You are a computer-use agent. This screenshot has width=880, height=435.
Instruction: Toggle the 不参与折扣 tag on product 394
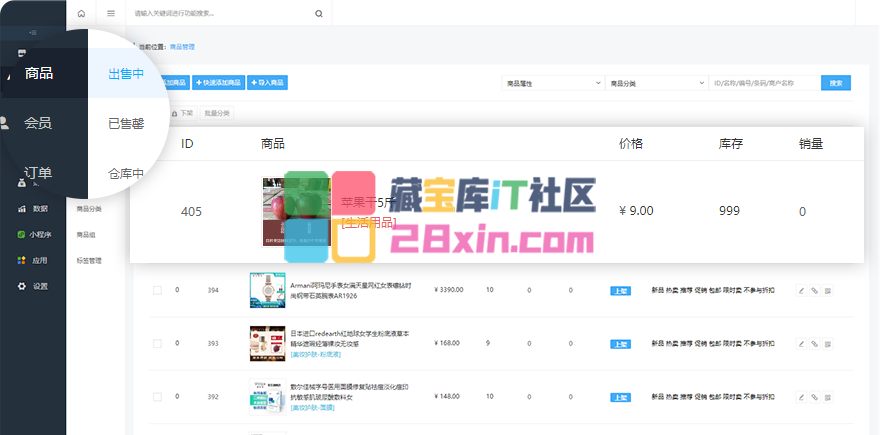point(759,290)
